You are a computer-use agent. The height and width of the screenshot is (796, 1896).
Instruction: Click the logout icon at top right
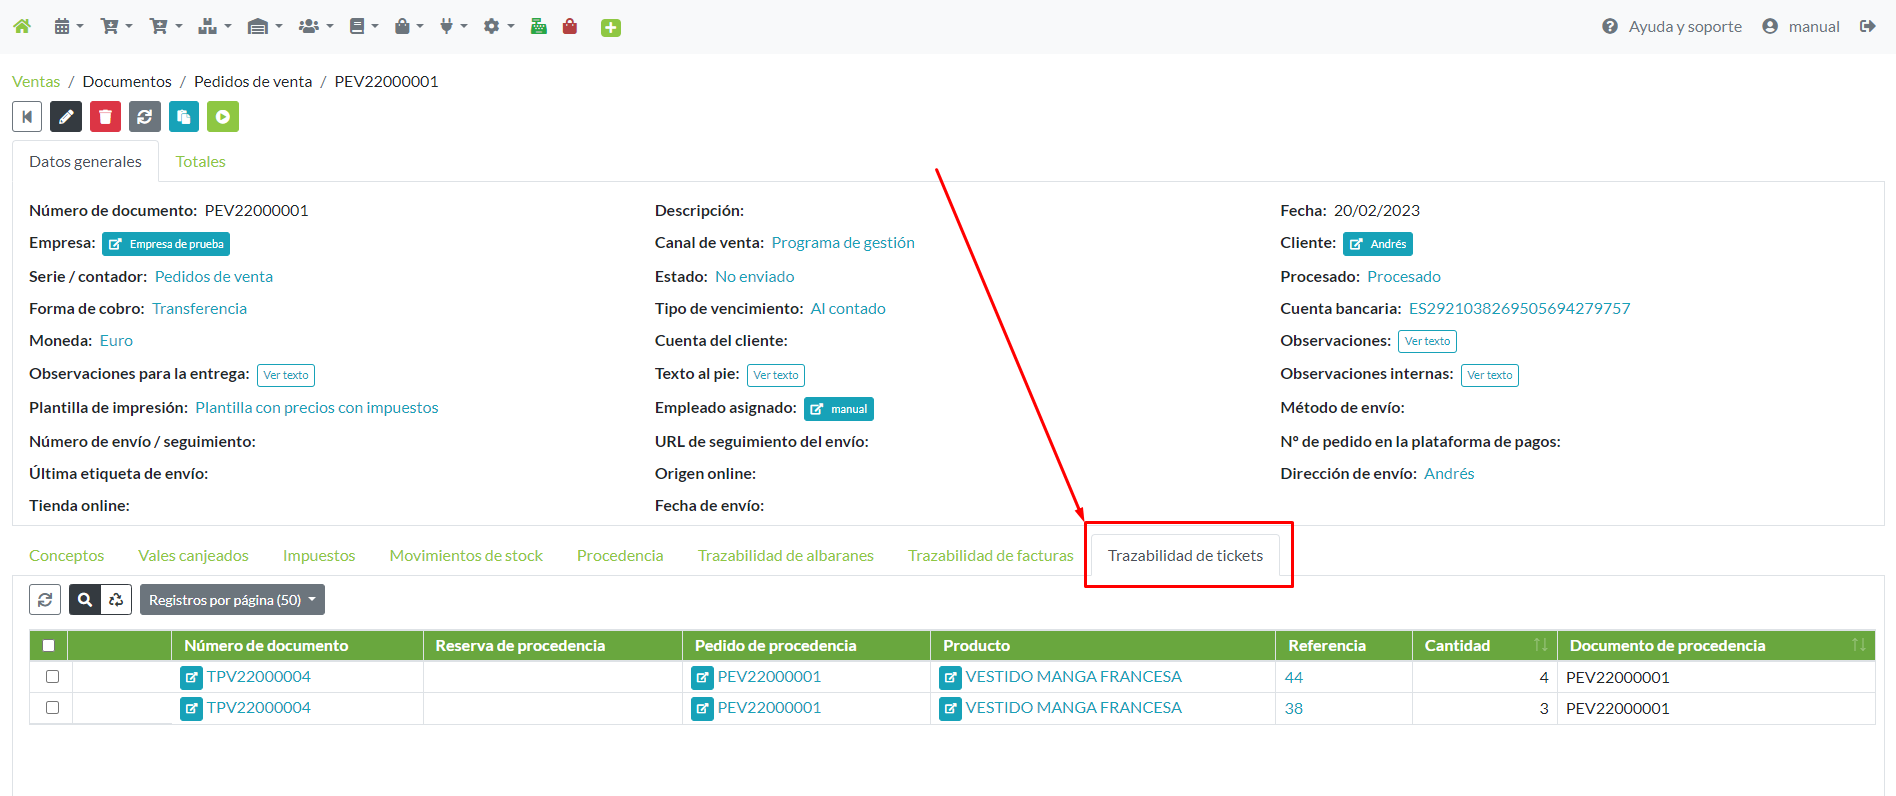point(1867,27)
